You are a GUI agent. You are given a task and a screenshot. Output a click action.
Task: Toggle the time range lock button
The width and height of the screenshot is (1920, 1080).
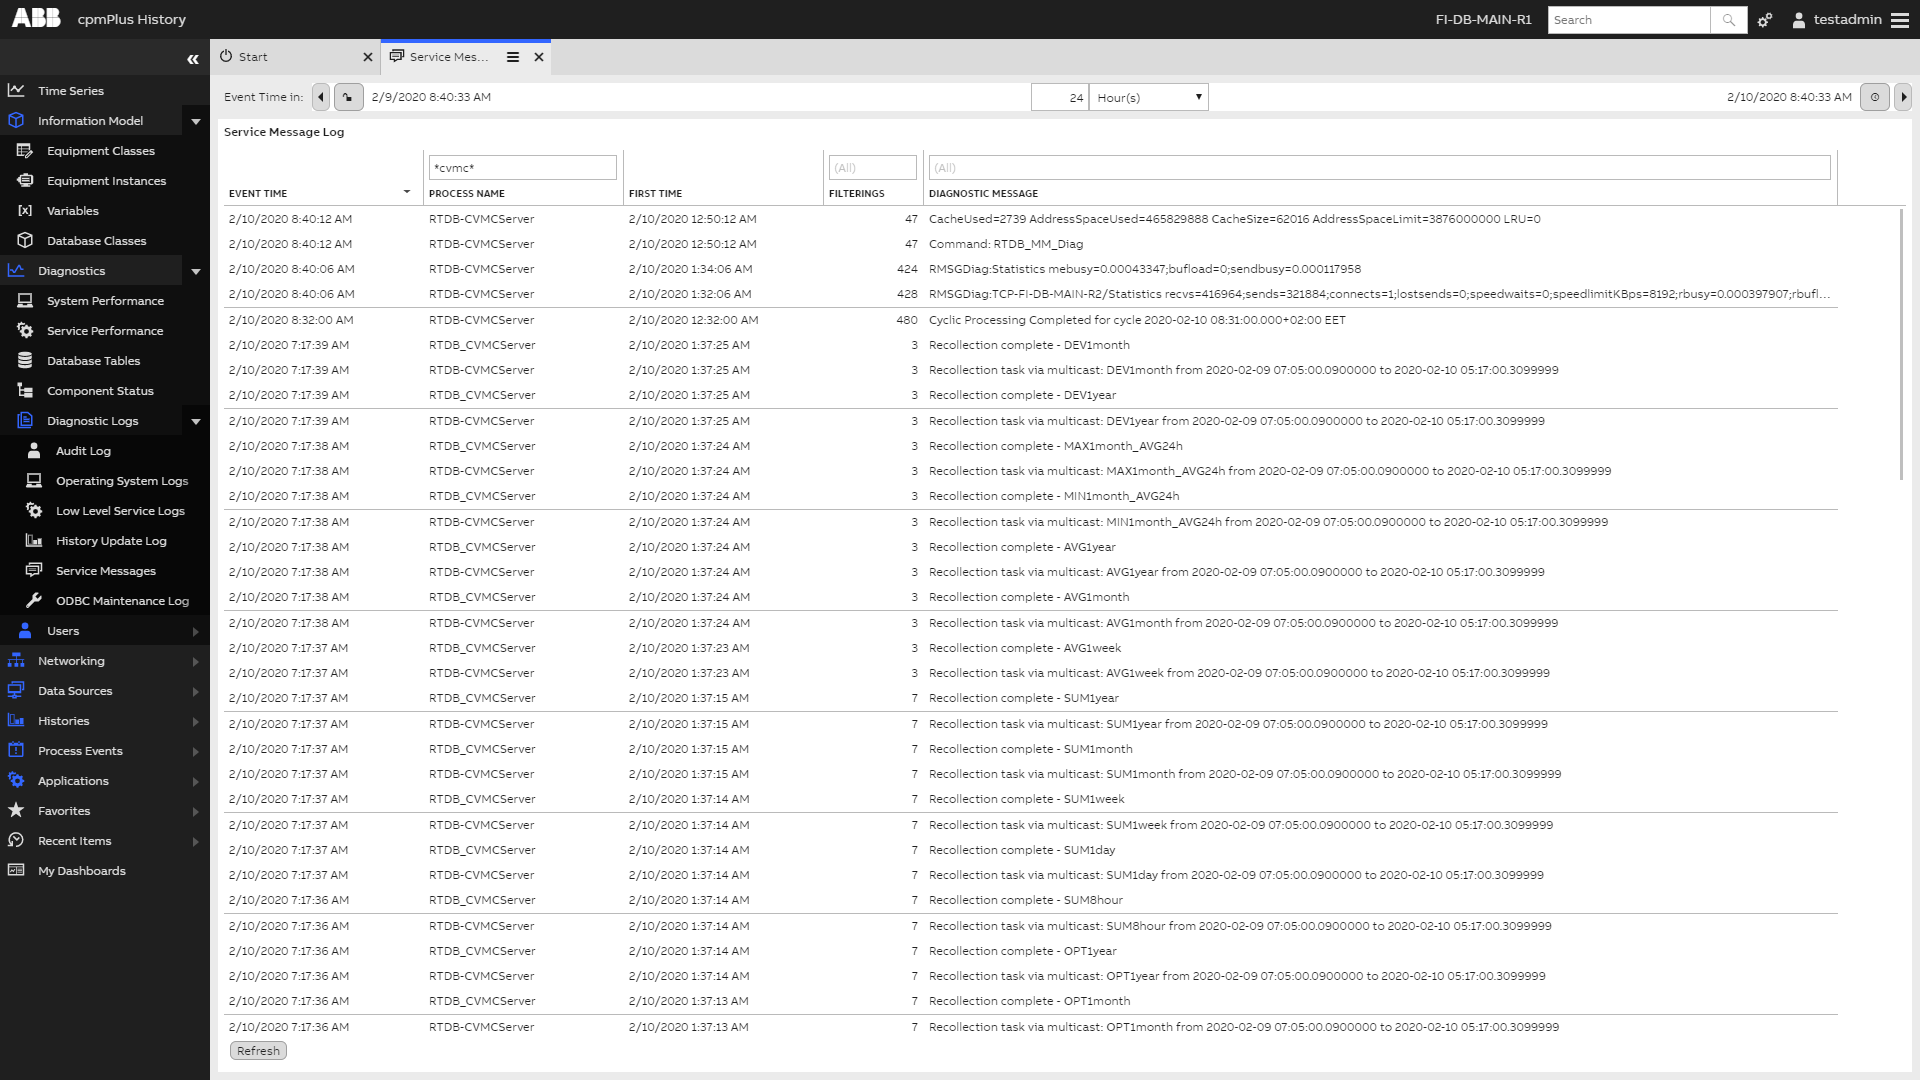pyautogui.click(x=348, y=97)
